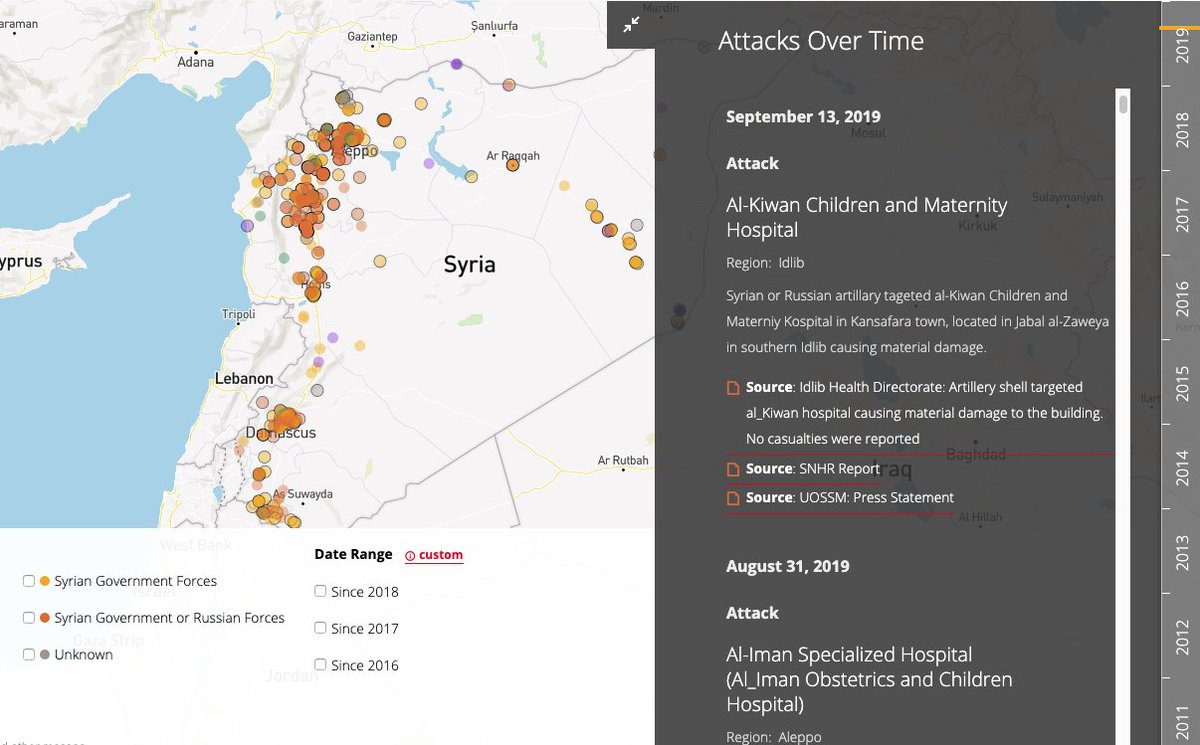1200x745 pixels.
Task: Jump to 2012 on the timeline
Action: tap(1182, 638)
